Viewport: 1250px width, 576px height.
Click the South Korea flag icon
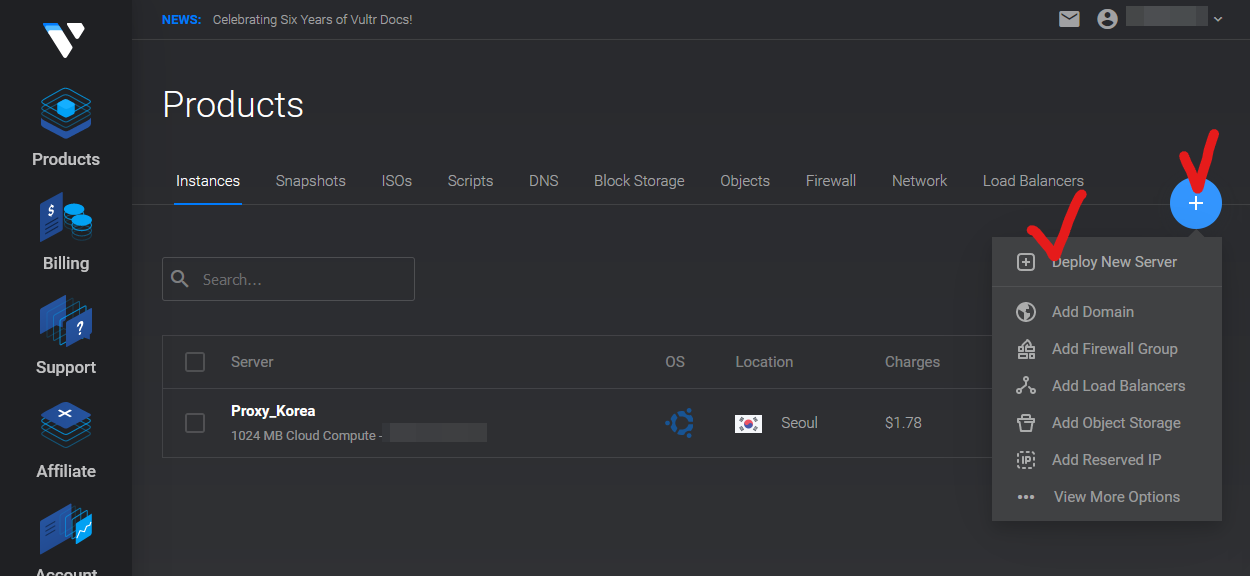748,423
